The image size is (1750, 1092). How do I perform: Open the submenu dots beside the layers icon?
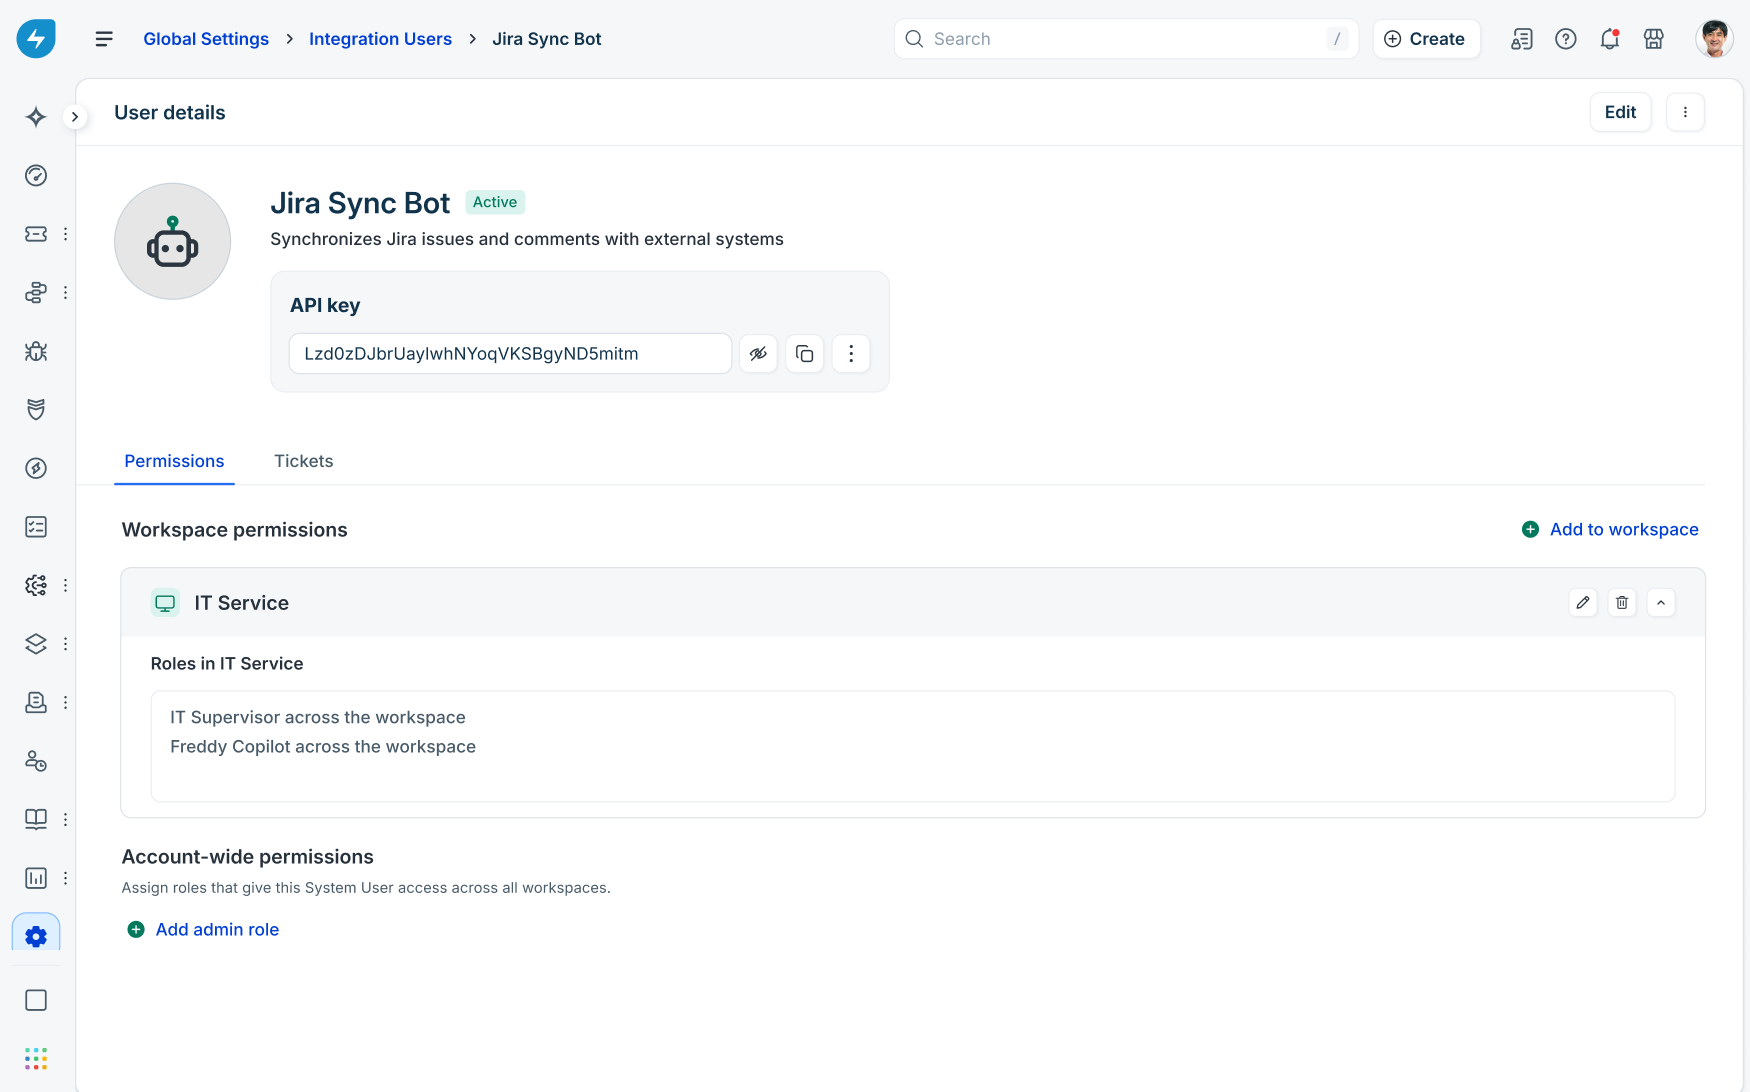click(x=65, y=644)
